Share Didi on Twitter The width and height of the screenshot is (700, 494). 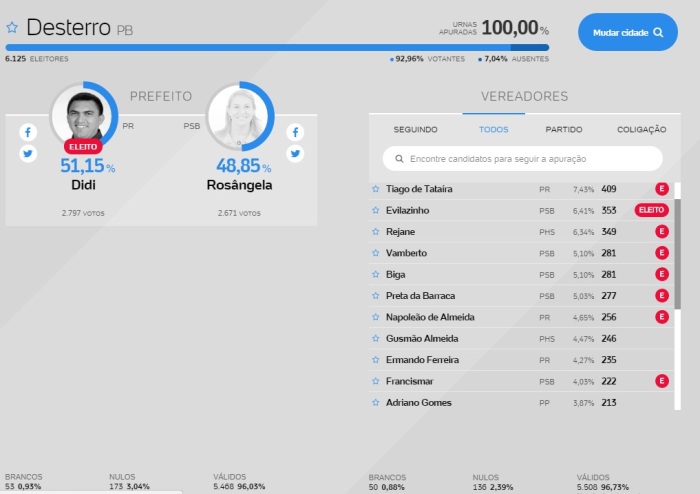(x=28, y=154)
